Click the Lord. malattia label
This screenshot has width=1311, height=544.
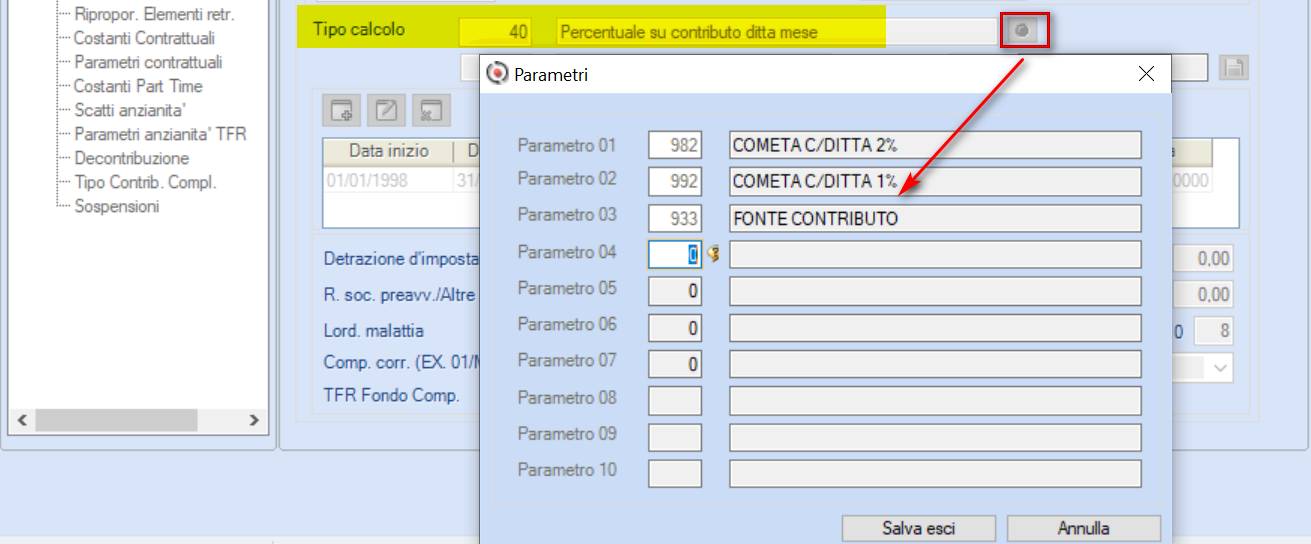click(x=374, y=331)
